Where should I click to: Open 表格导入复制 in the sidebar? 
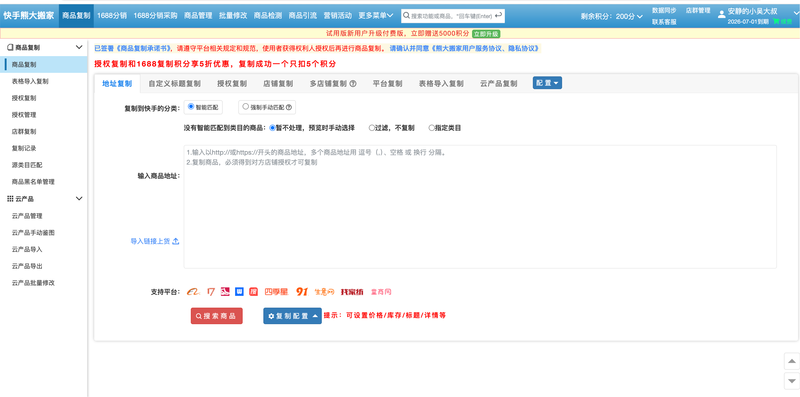tap(30, 81)
